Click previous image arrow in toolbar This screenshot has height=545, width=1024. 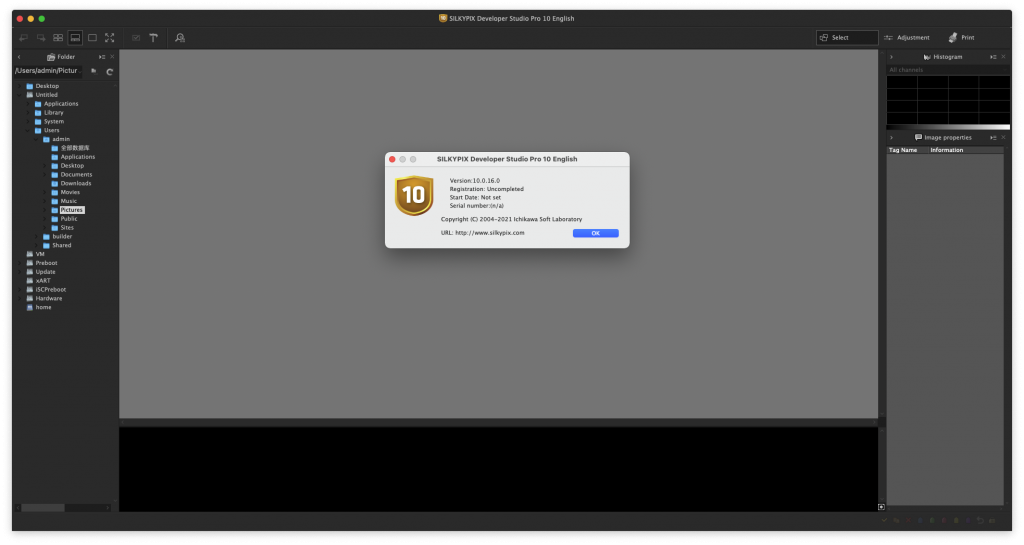[24, 38]
